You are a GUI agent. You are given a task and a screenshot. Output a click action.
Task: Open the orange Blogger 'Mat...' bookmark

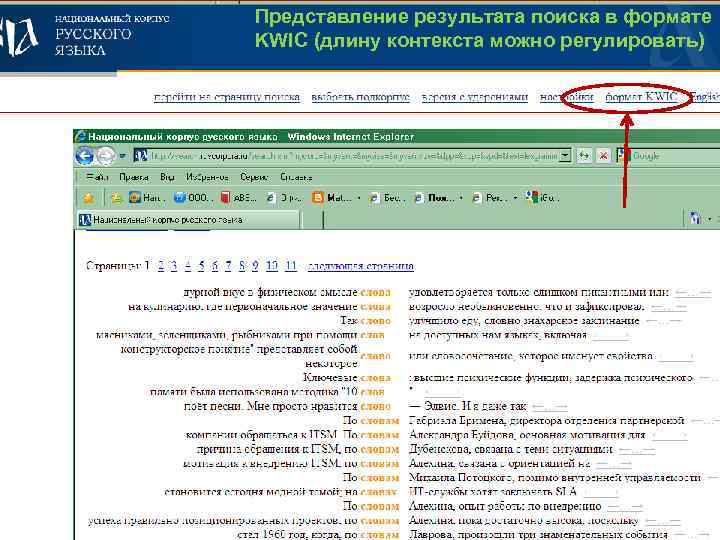tap(332, 198)
